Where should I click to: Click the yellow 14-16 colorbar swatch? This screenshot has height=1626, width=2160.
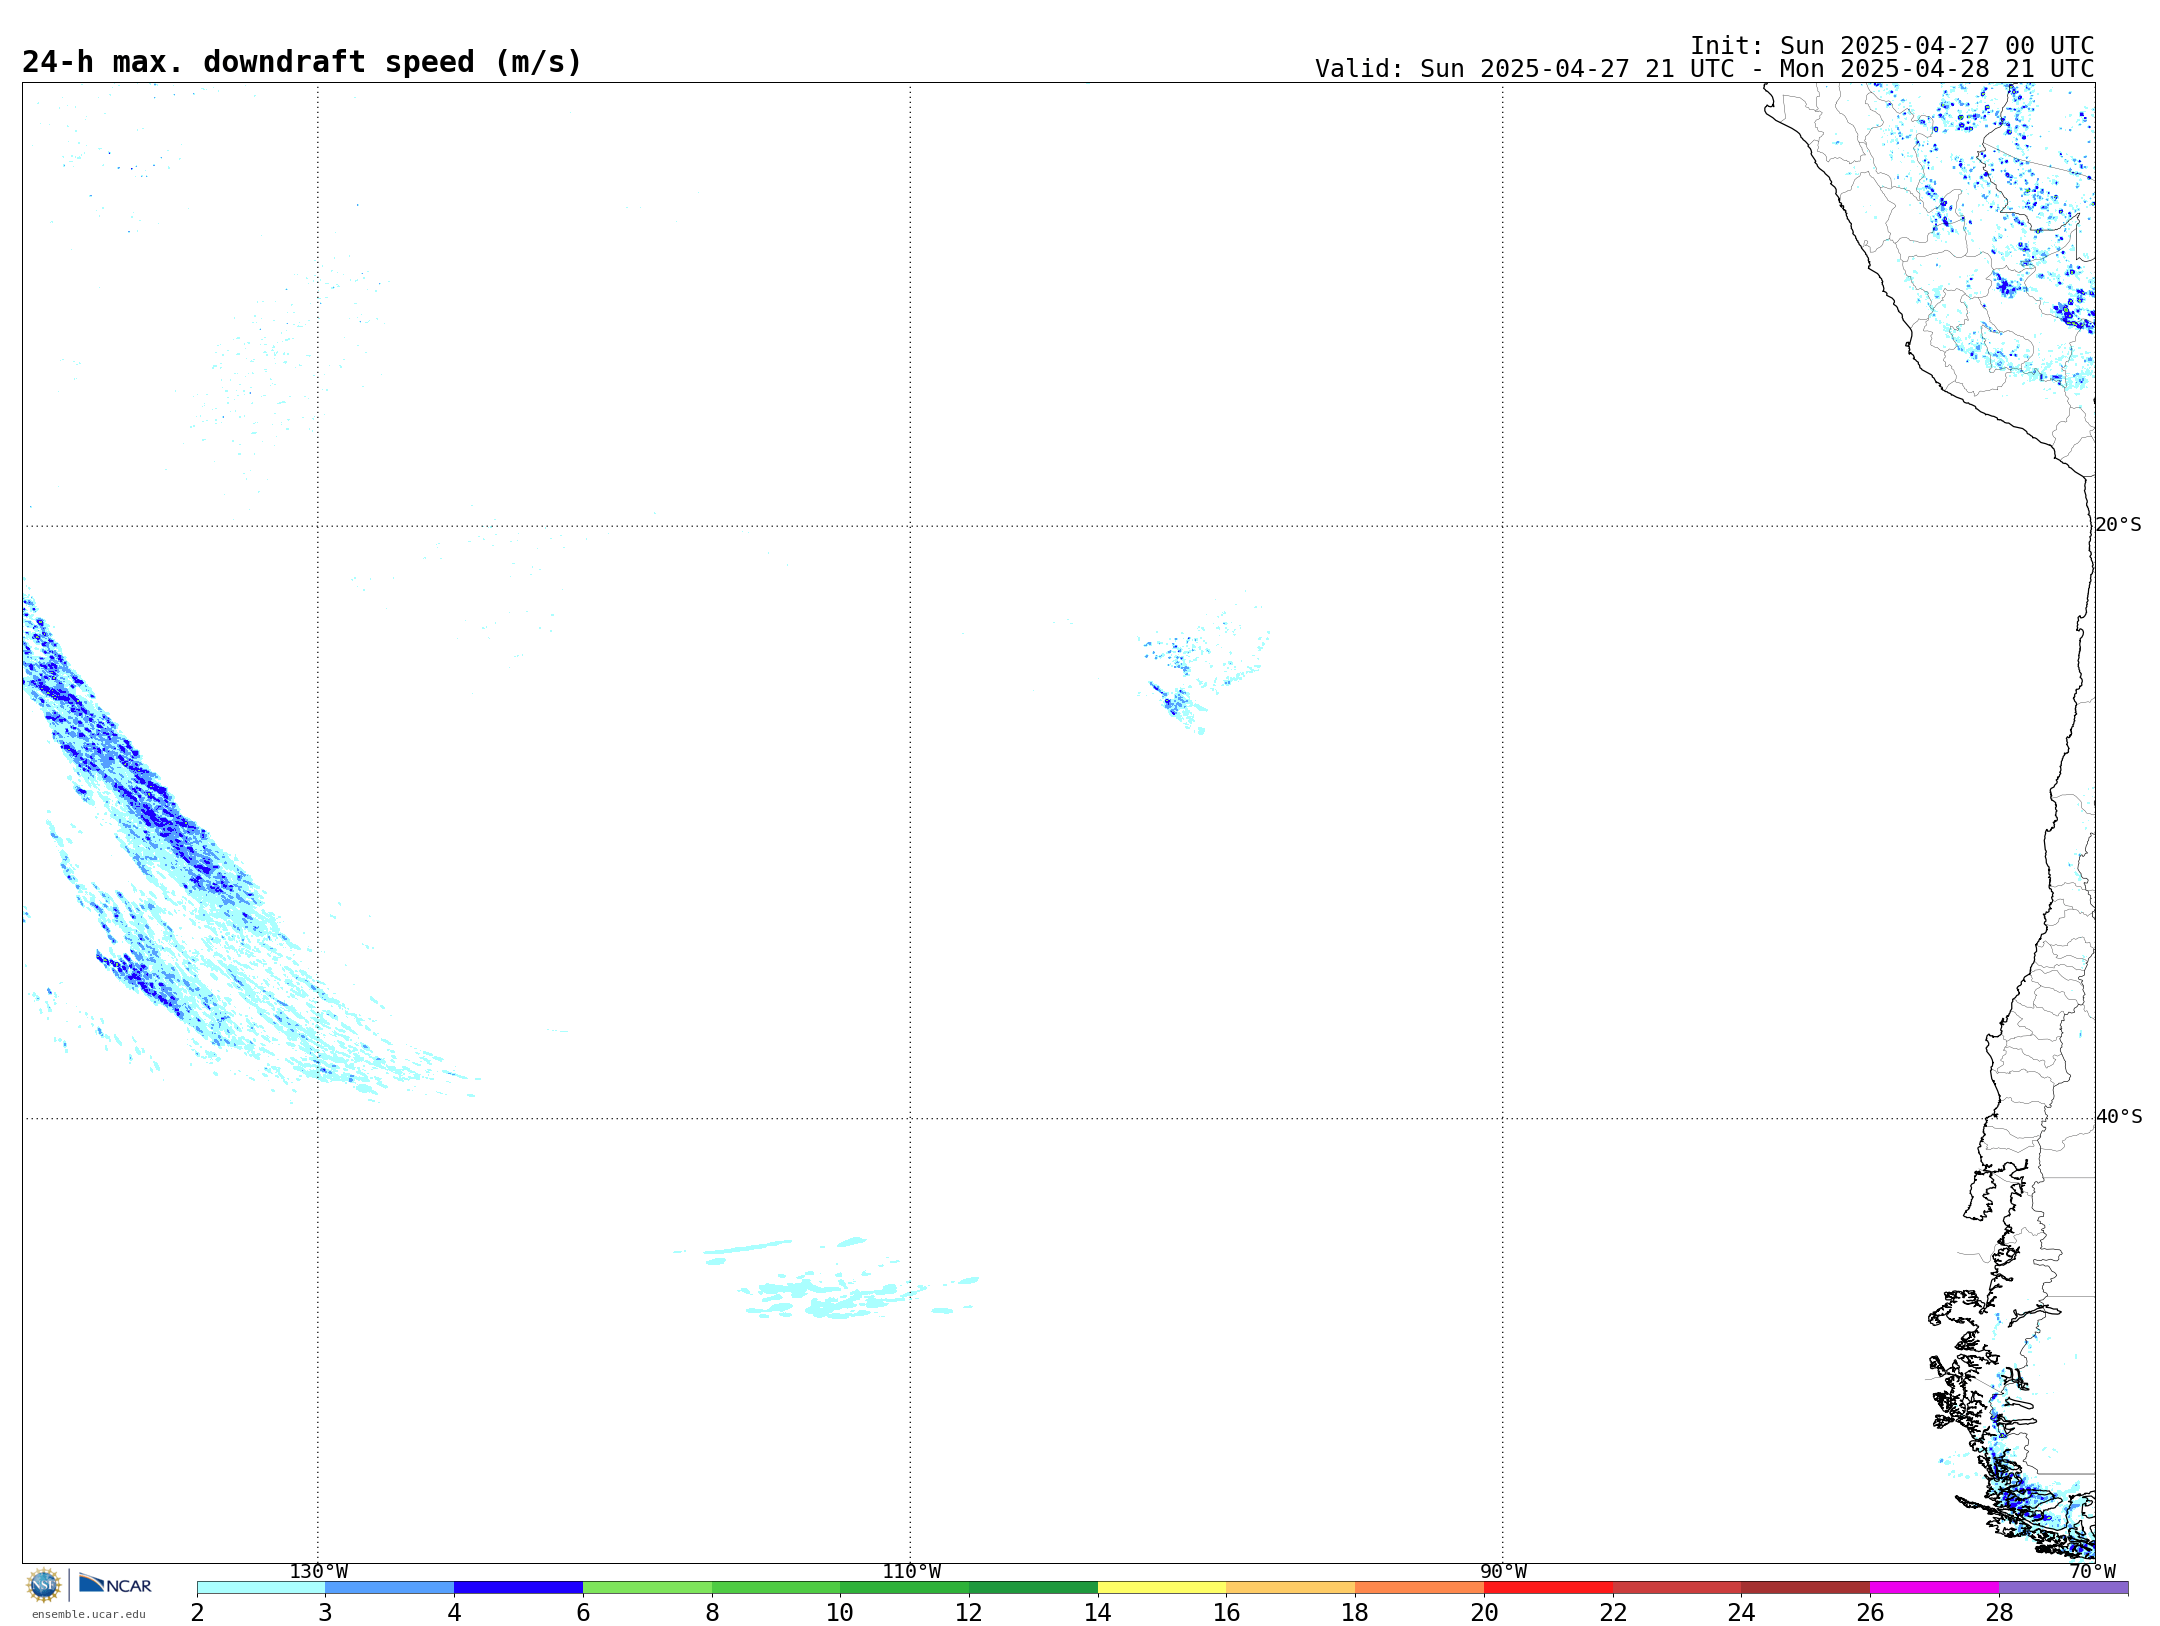click(x=1162, y=1588)
